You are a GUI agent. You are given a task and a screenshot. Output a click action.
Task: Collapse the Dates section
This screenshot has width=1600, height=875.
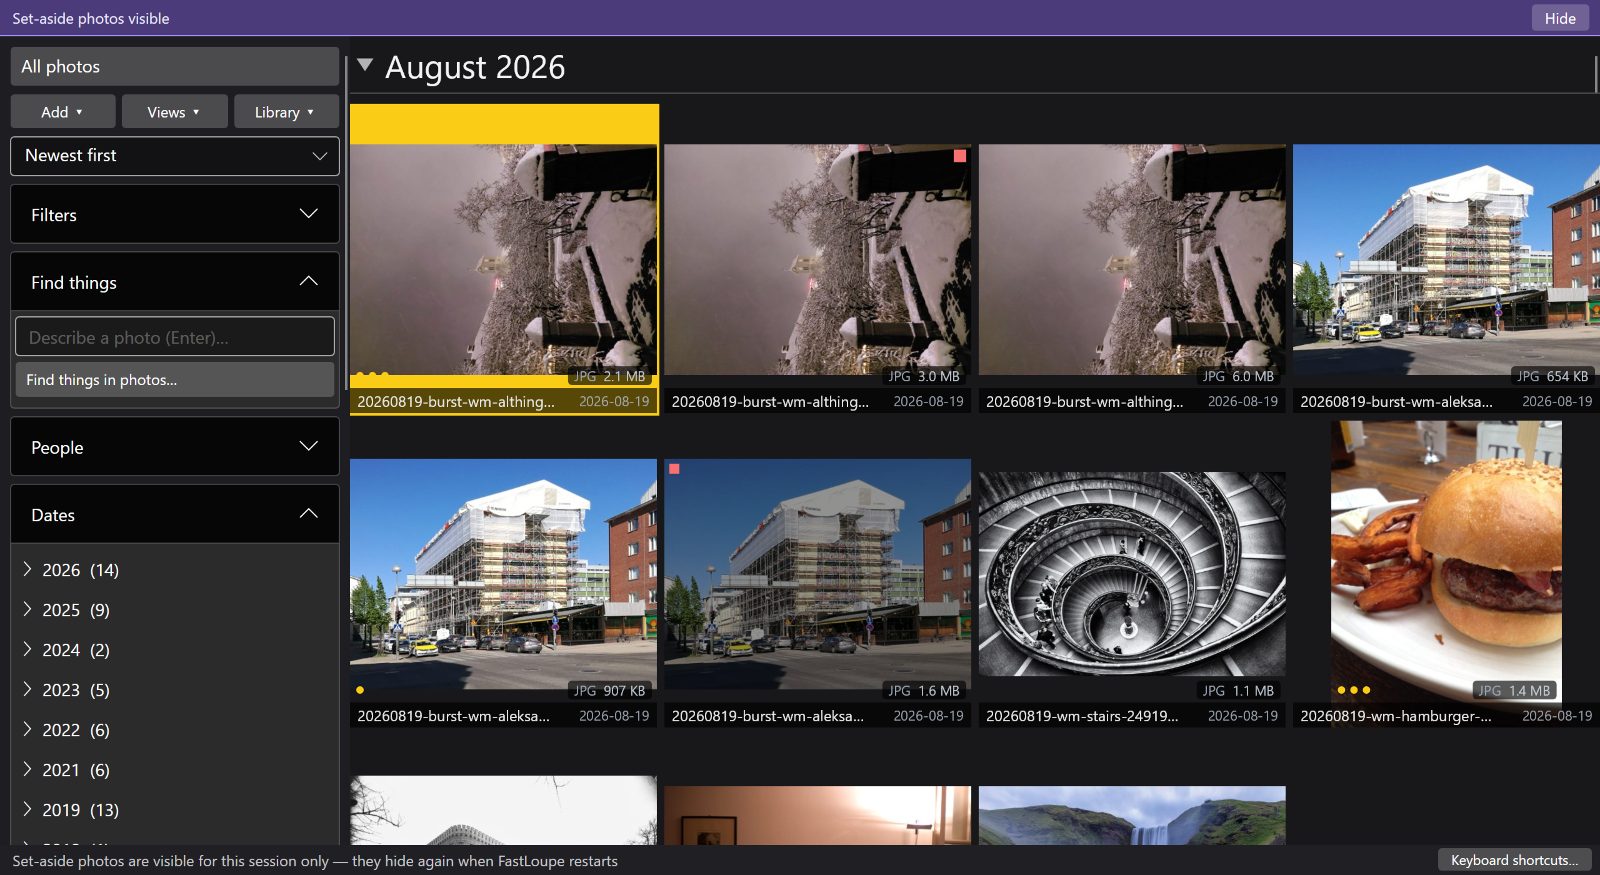[175, 514]
